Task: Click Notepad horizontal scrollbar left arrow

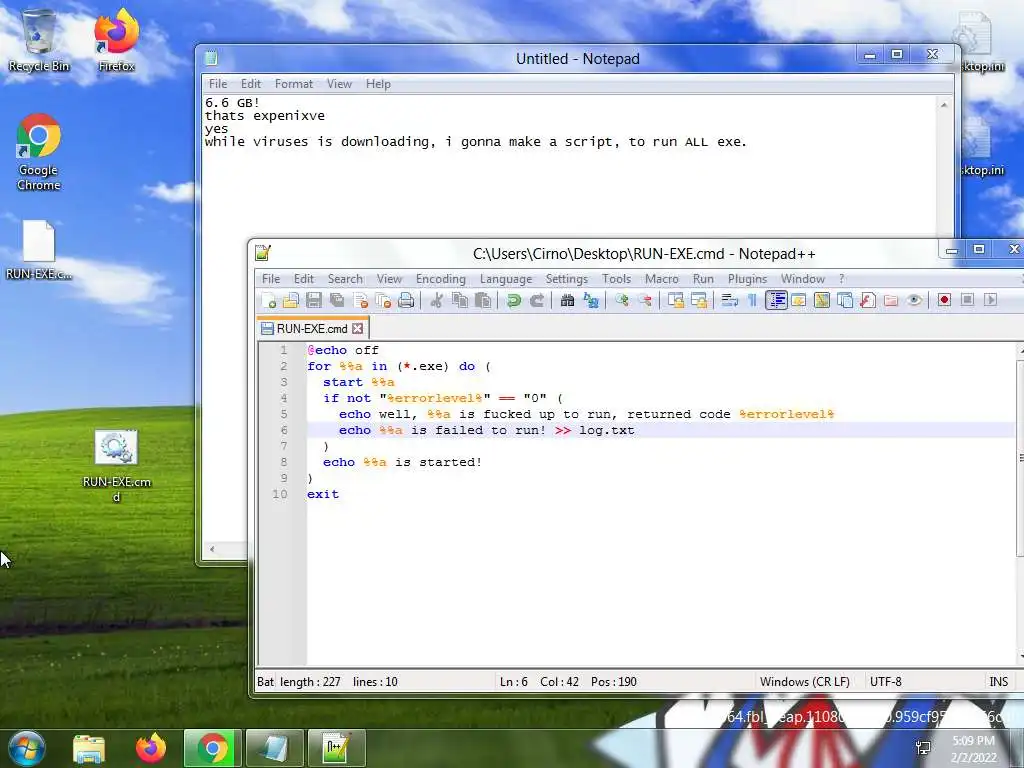Action: [212, 550]
